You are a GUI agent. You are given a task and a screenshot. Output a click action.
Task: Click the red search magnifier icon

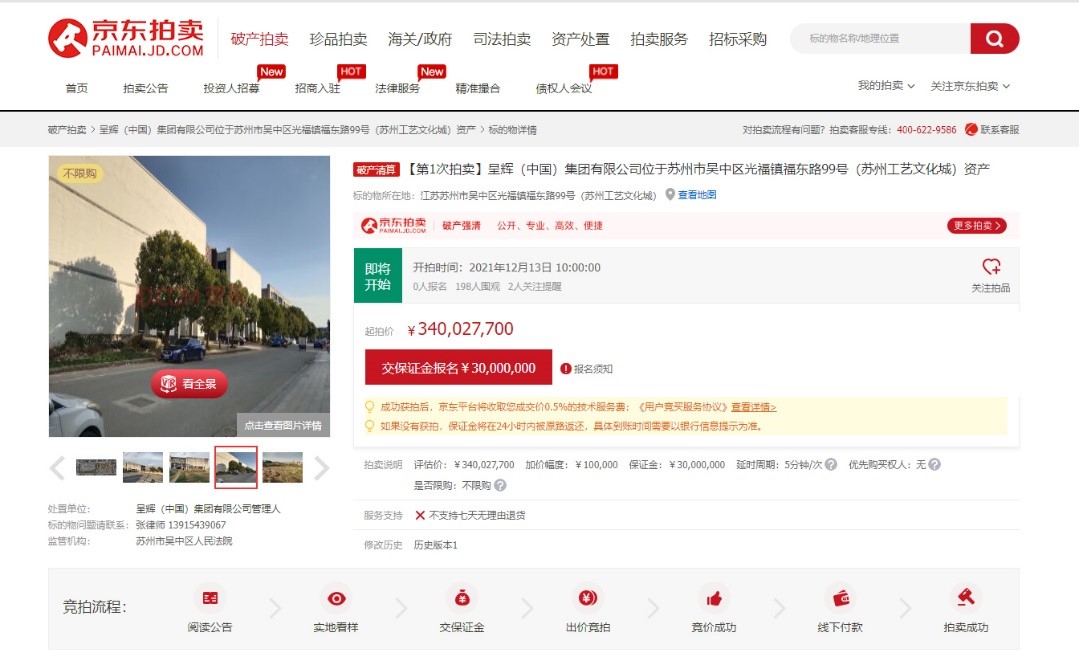coord(994,37)
